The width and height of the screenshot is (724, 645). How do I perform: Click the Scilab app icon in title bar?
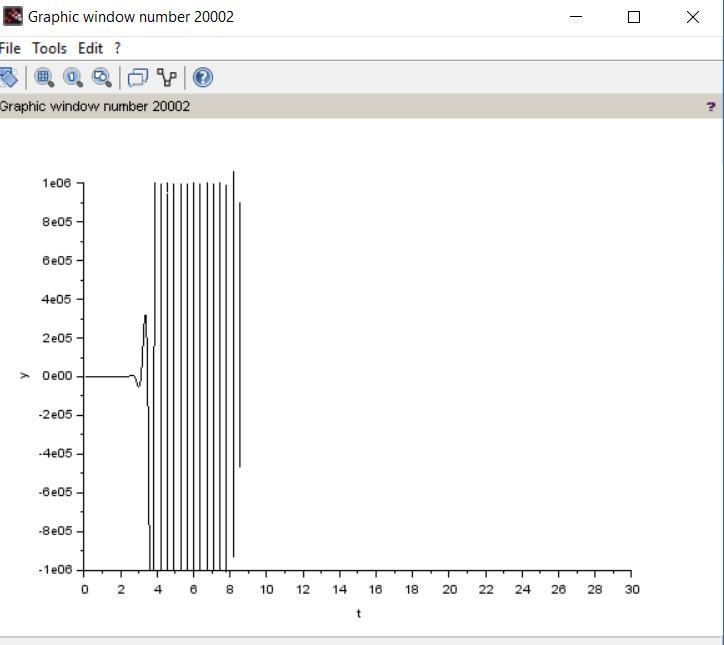(x=12, y=17)
